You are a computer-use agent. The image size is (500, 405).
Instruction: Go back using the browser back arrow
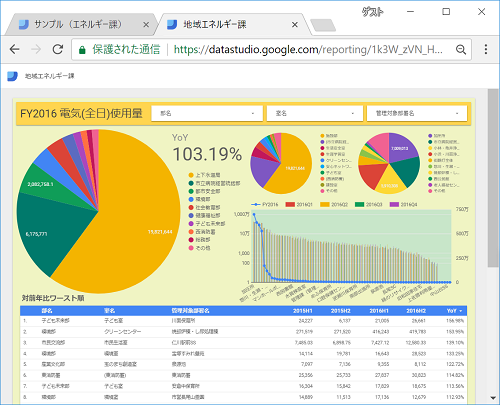tap(15, 49)
